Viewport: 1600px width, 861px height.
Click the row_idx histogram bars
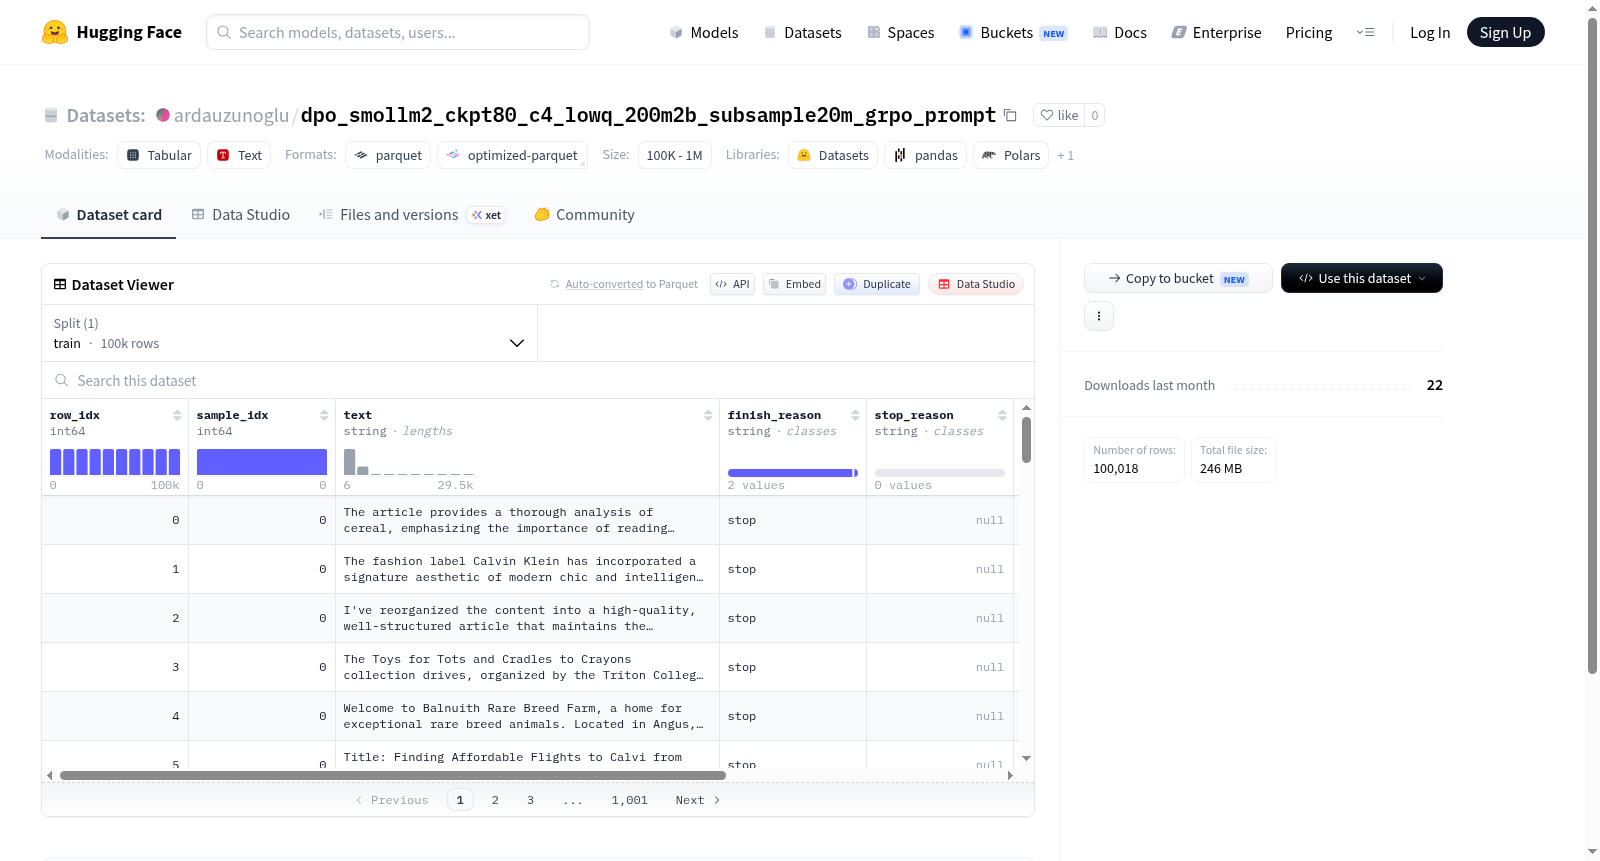(115, 462)
